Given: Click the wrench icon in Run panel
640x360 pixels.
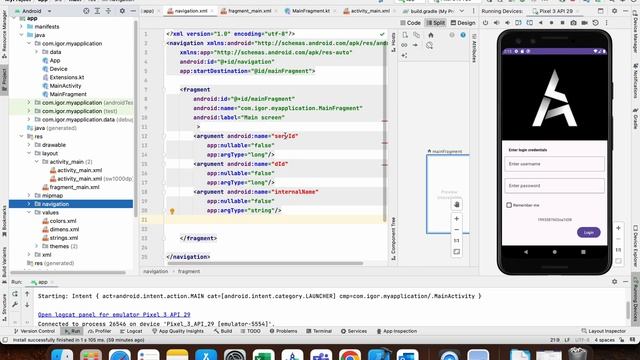Looking at the screenshot, I should (x=15, y=304).
